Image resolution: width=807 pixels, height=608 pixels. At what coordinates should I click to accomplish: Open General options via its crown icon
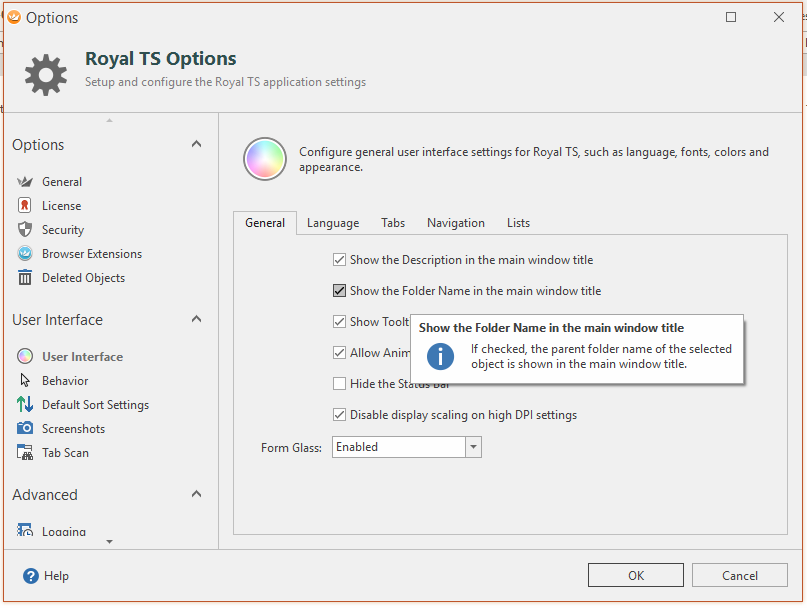pos(25,182)
